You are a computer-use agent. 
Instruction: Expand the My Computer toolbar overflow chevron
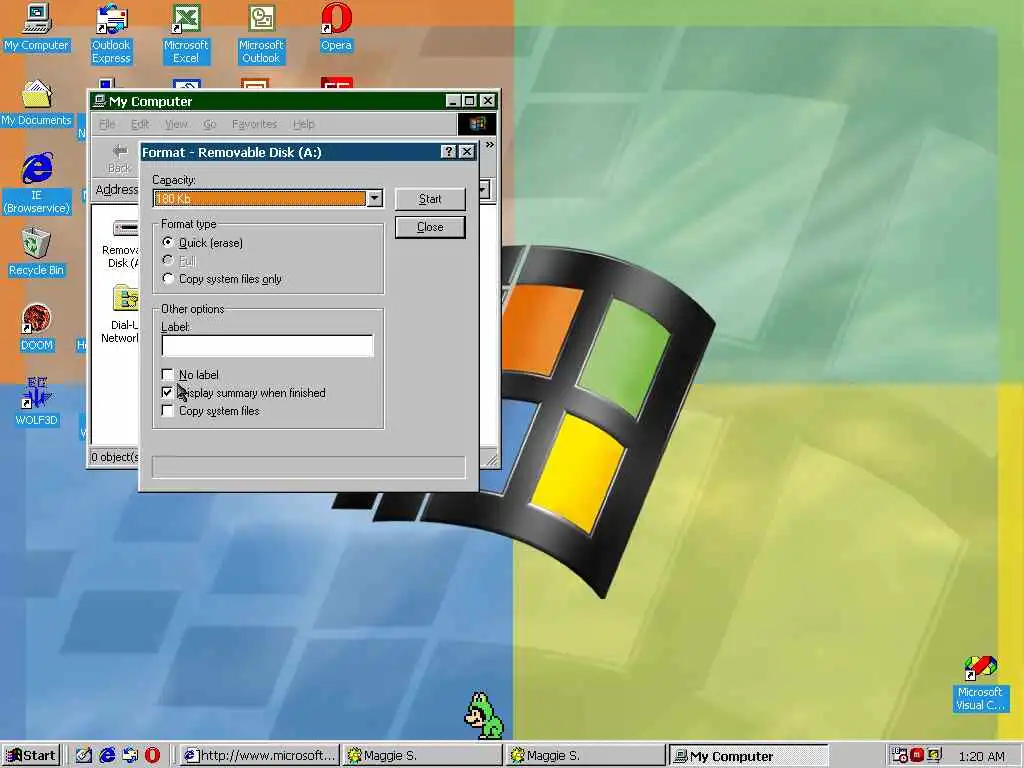point(490,144)
